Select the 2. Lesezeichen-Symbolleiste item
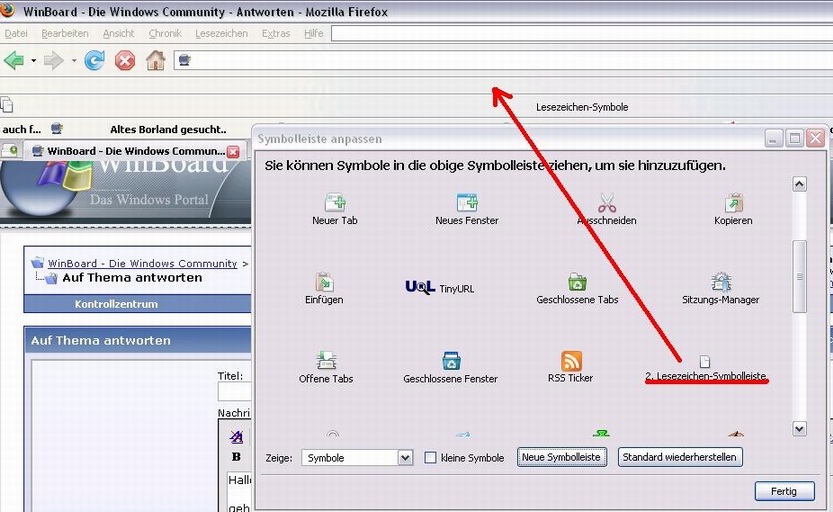Image resolution: width=833 pixels, height=512 pixels. tap(706, 370)
